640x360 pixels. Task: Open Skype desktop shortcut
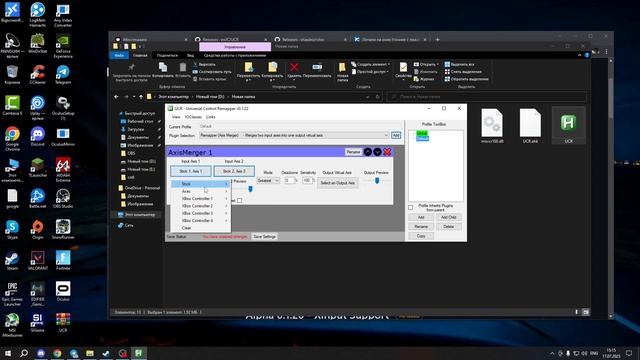(x=12, y=229)
